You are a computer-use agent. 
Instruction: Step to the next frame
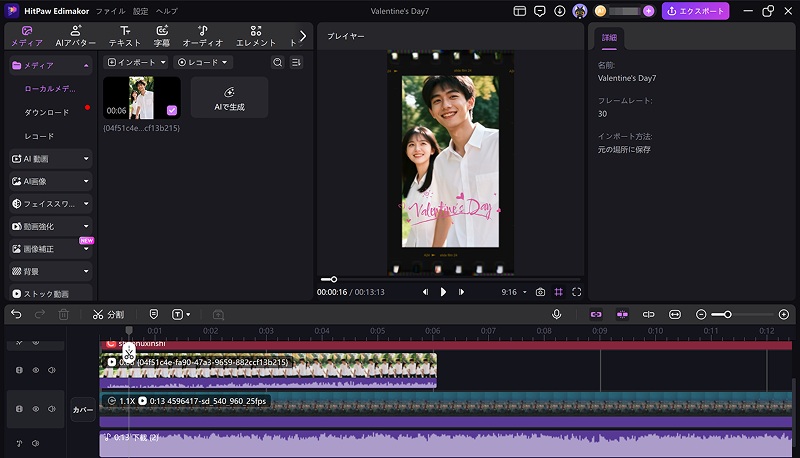[461, 292]
